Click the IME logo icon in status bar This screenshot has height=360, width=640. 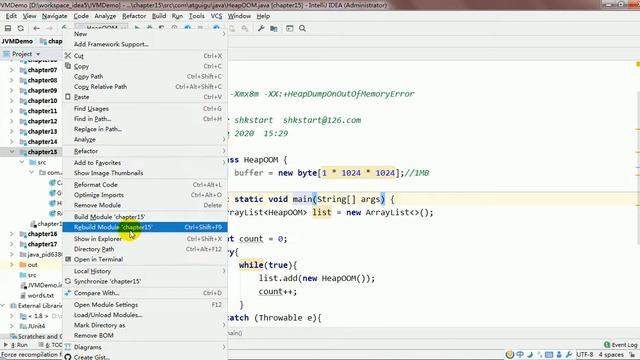(x=509, y=355)
